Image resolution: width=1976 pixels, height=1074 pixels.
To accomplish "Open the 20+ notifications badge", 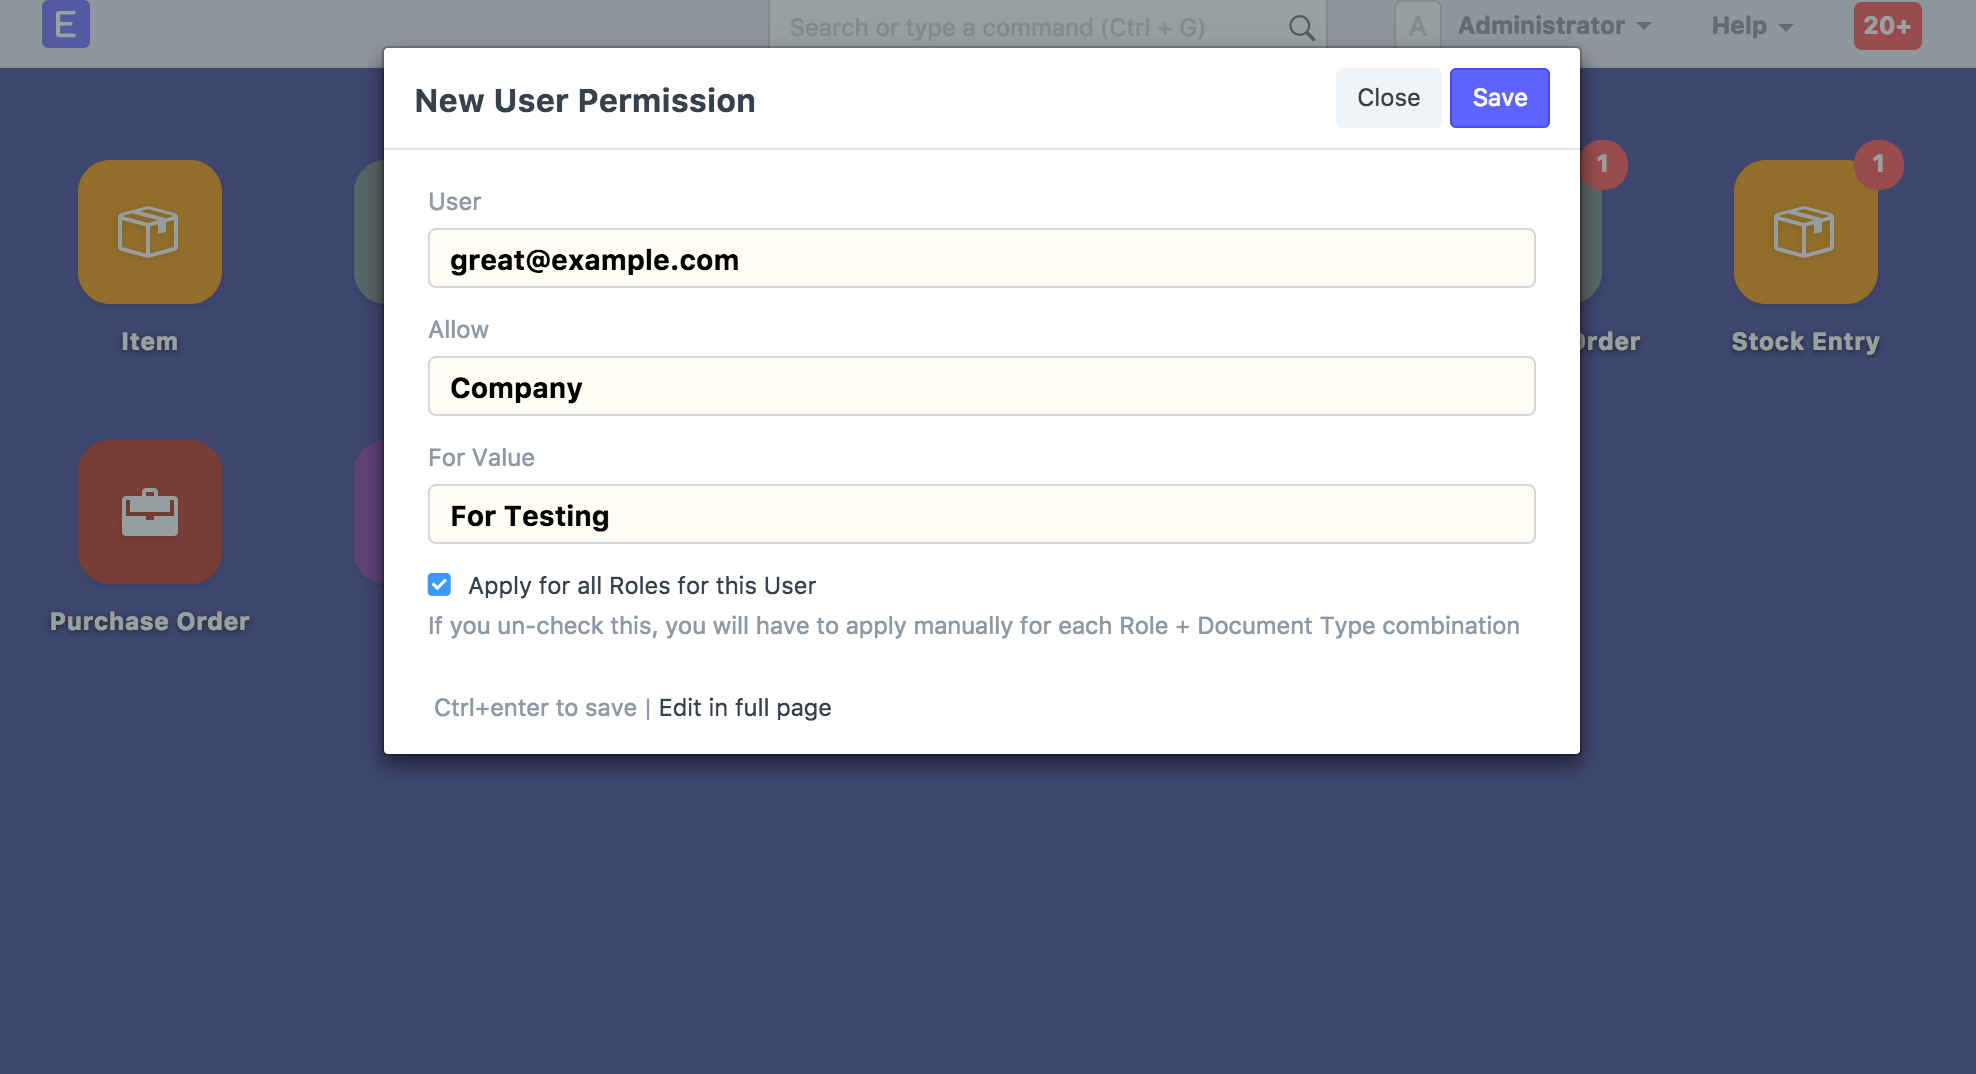I will 1887,26.
